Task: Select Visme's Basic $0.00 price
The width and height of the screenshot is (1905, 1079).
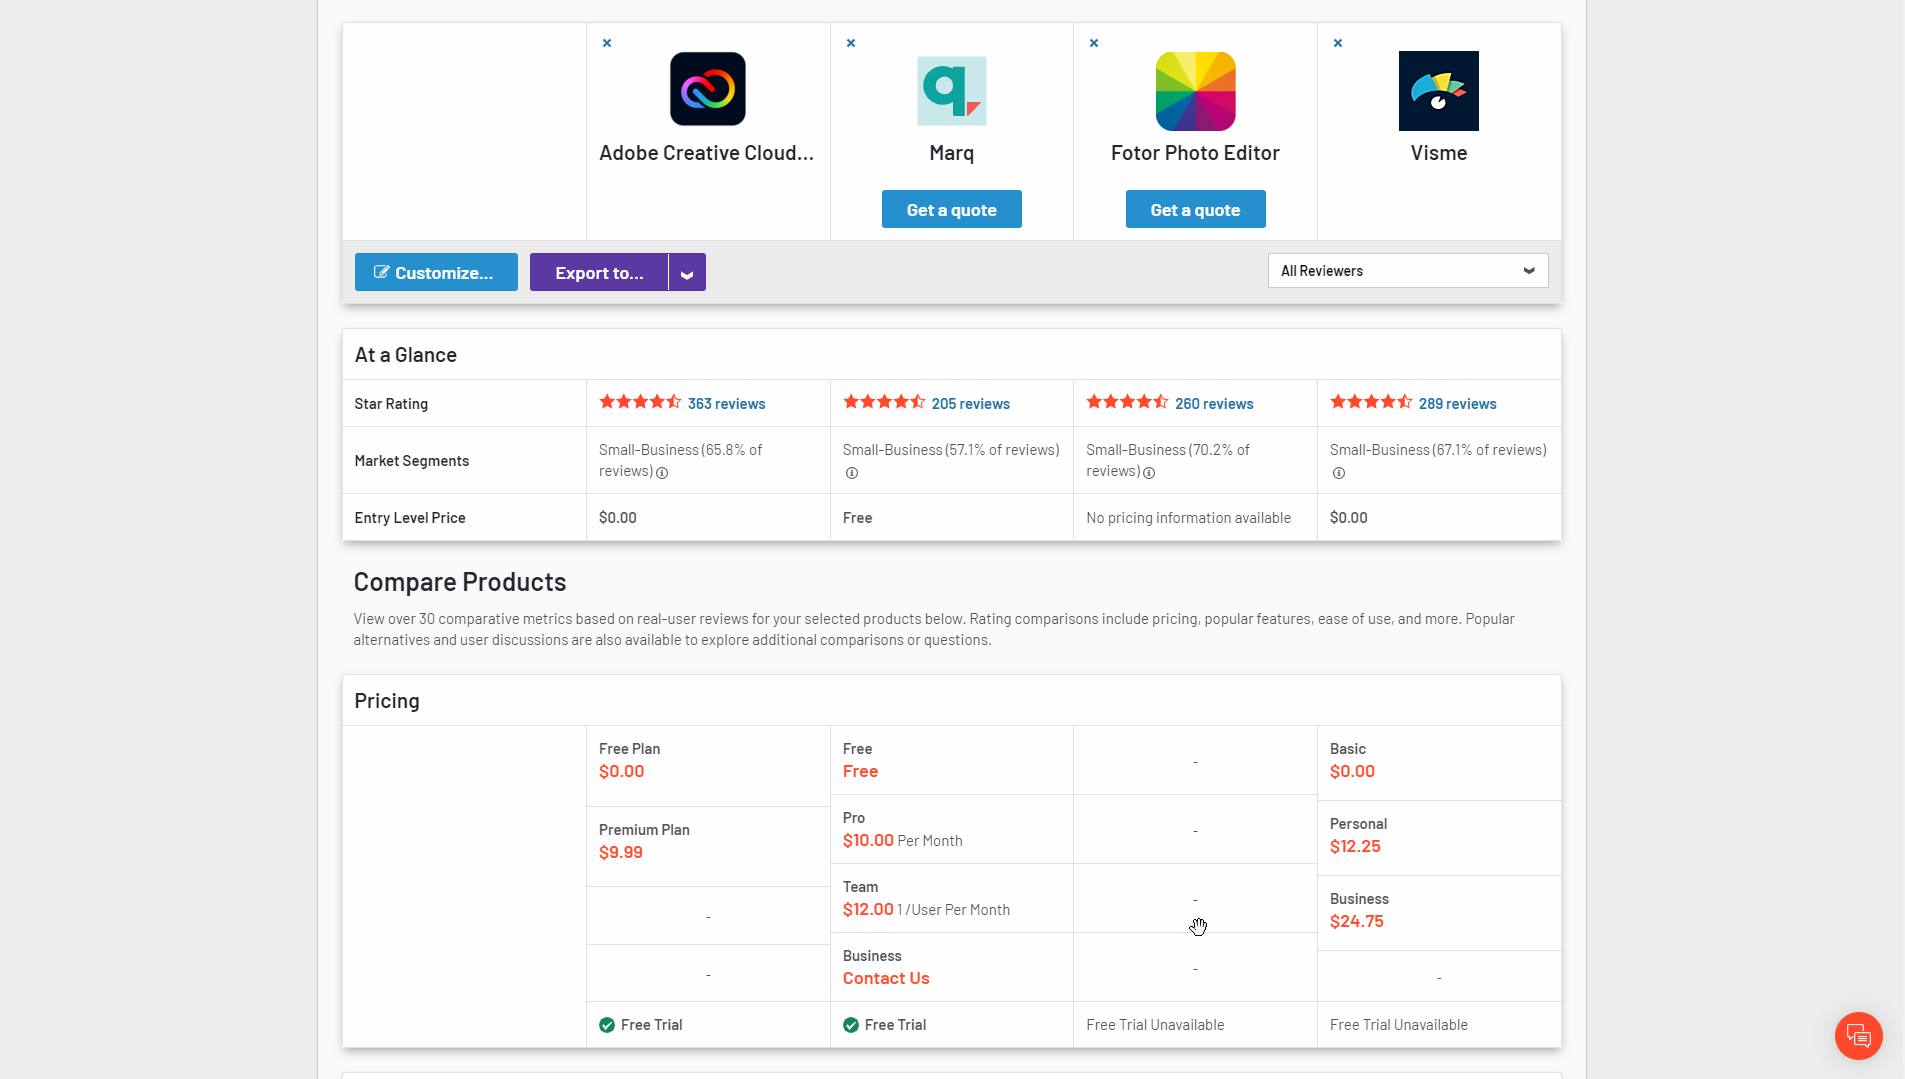Action: pyautogui.click(x=1352, y=771)
